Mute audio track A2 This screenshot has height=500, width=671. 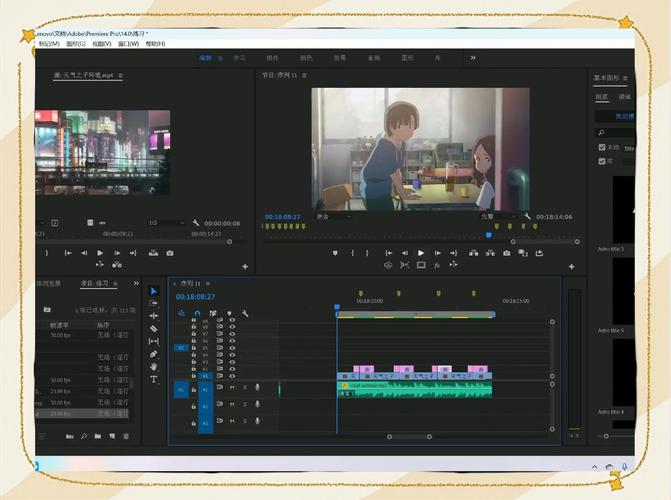point(232,404)
